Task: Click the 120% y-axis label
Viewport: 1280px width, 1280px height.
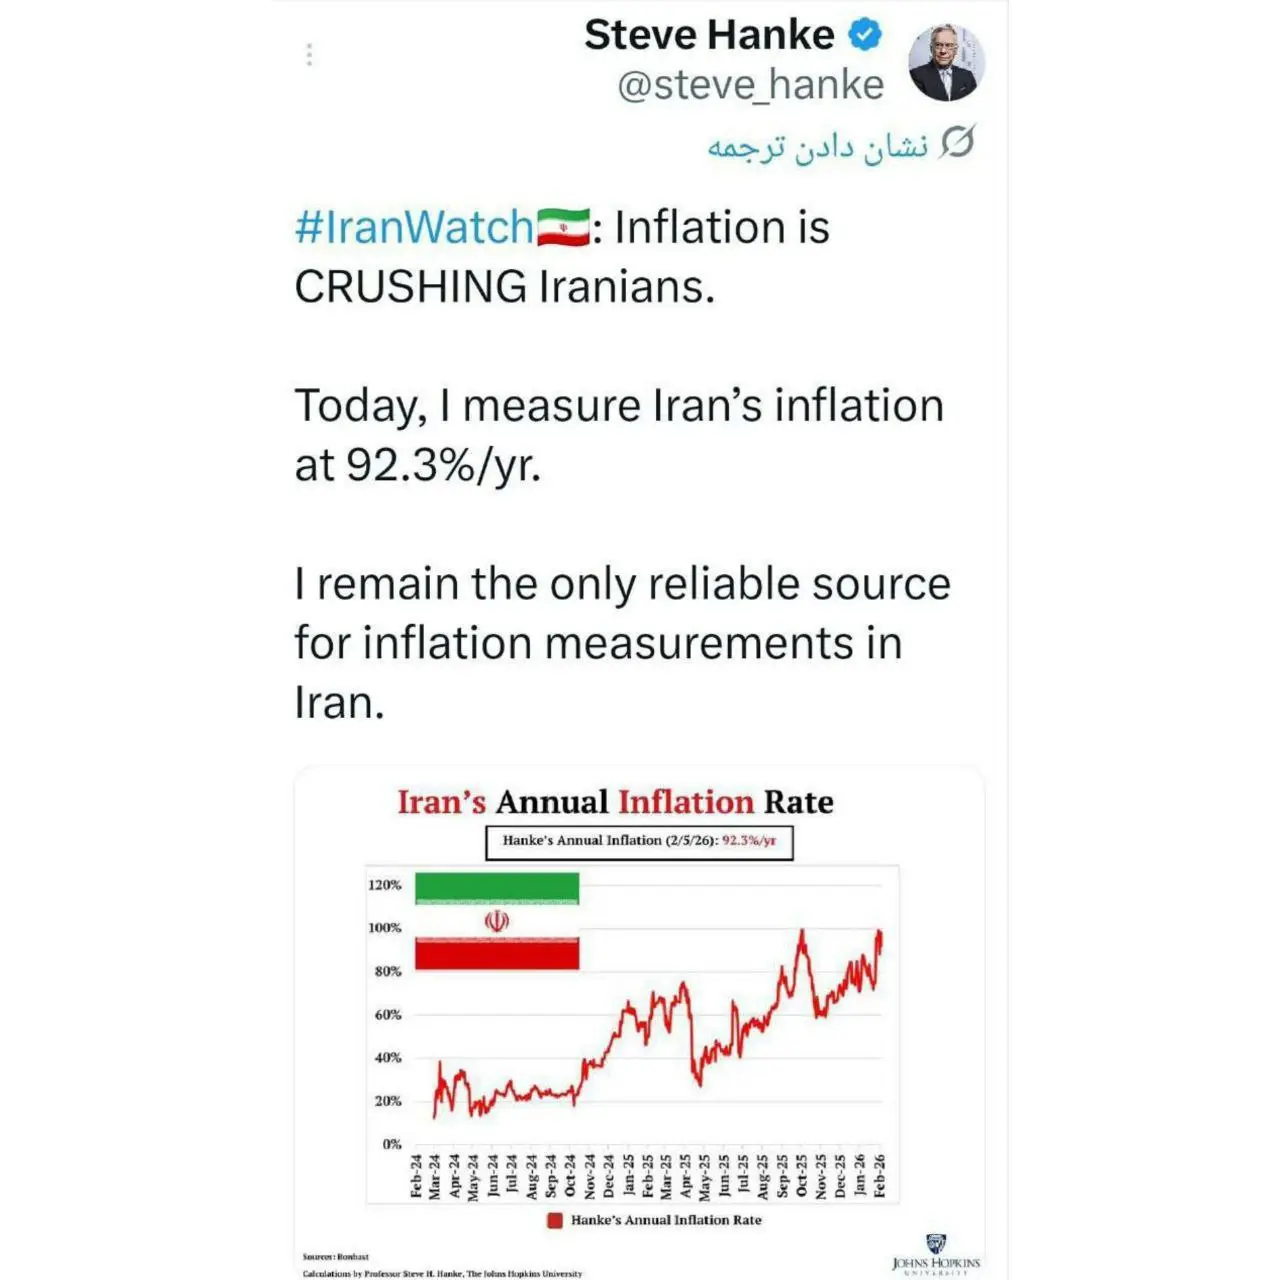Action: (x=385, y=885)
